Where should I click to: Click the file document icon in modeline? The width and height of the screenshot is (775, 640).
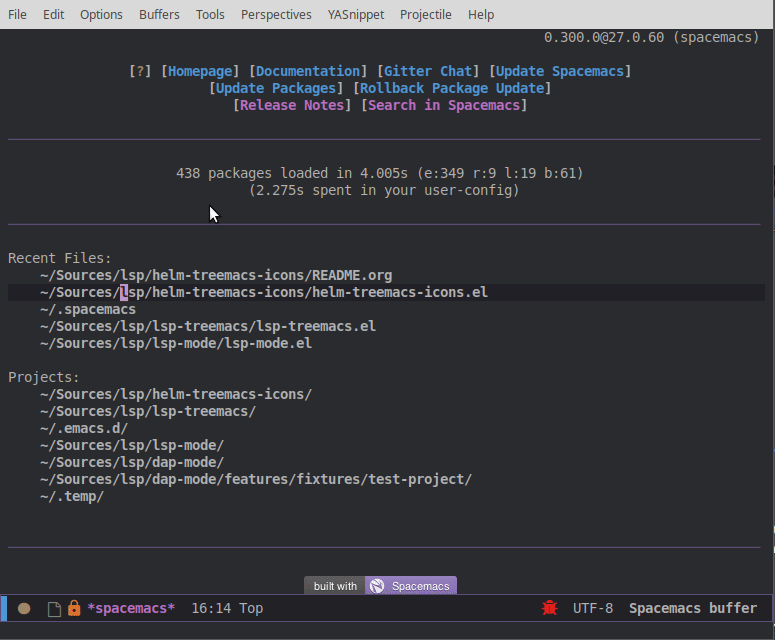pyautogui.click(x=54, y=609)
